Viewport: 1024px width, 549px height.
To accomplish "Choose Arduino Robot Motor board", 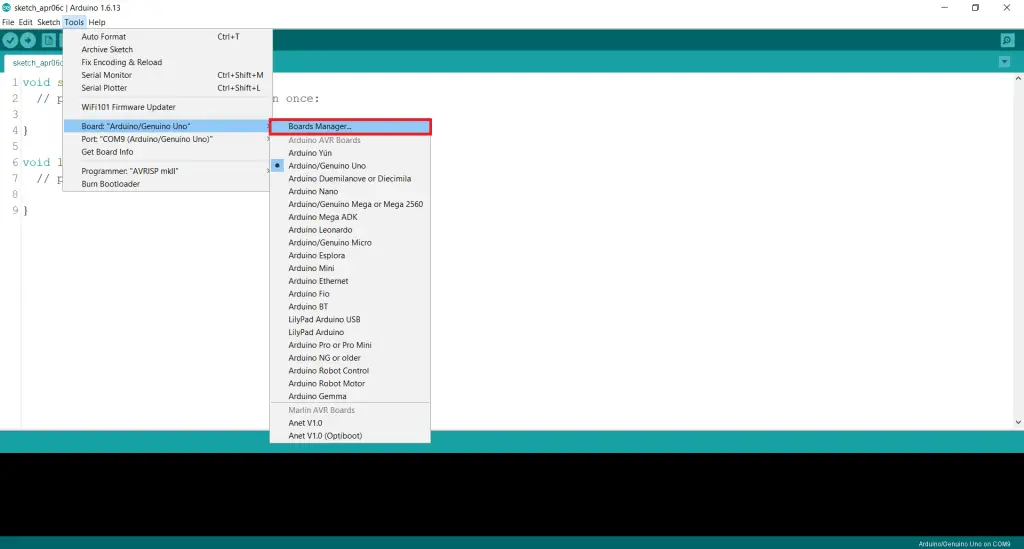I will [x=351, y=383].
